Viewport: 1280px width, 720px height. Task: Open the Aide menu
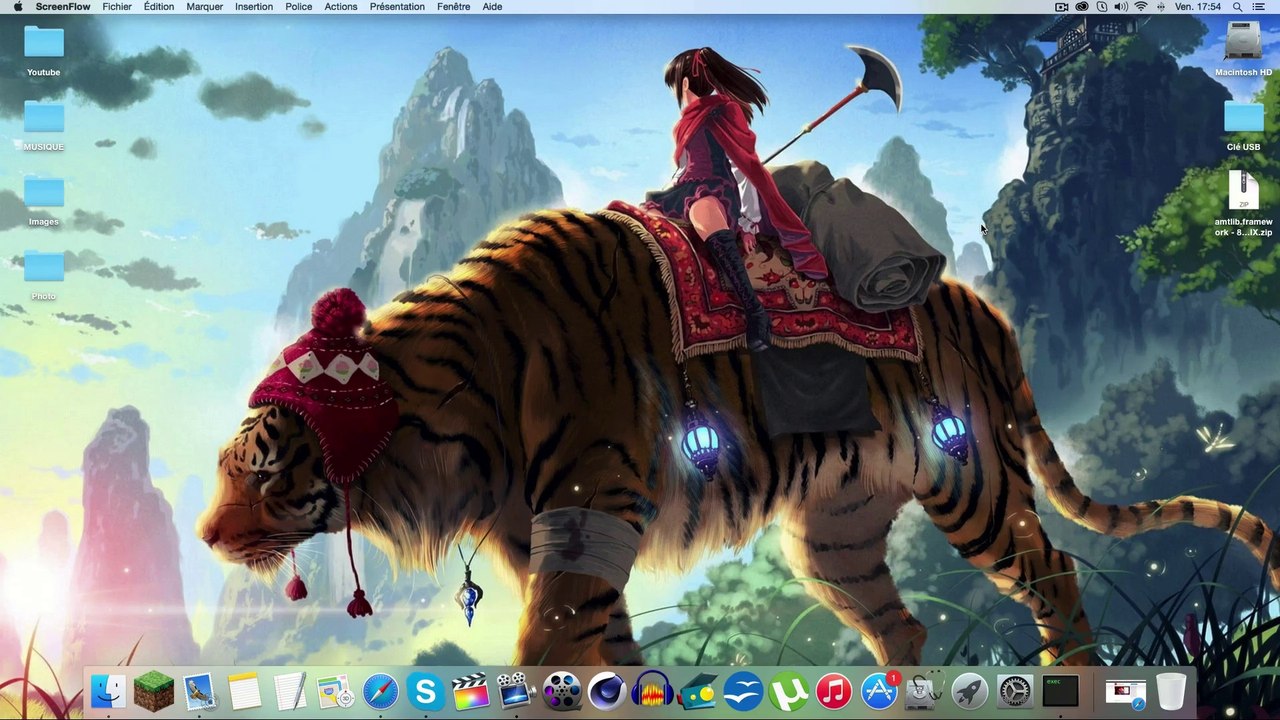[x=493, y=7]
